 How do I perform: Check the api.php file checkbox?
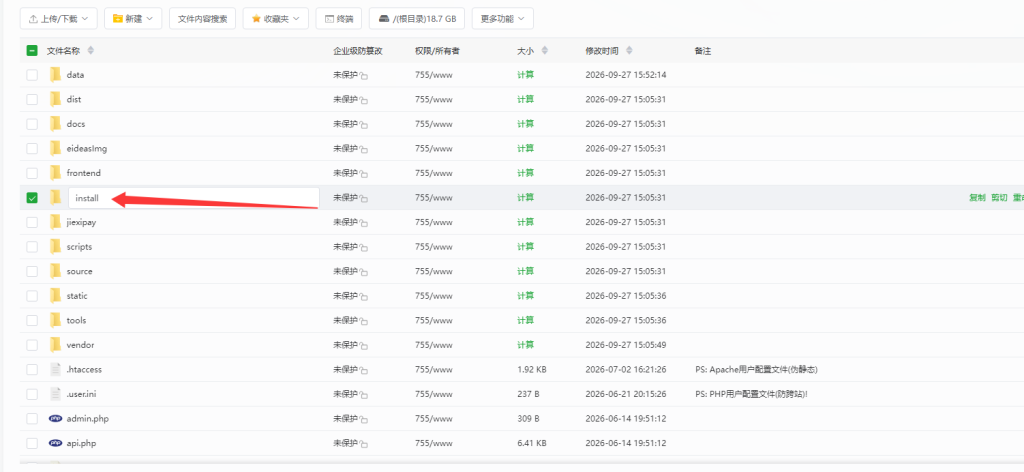(32, 443)
